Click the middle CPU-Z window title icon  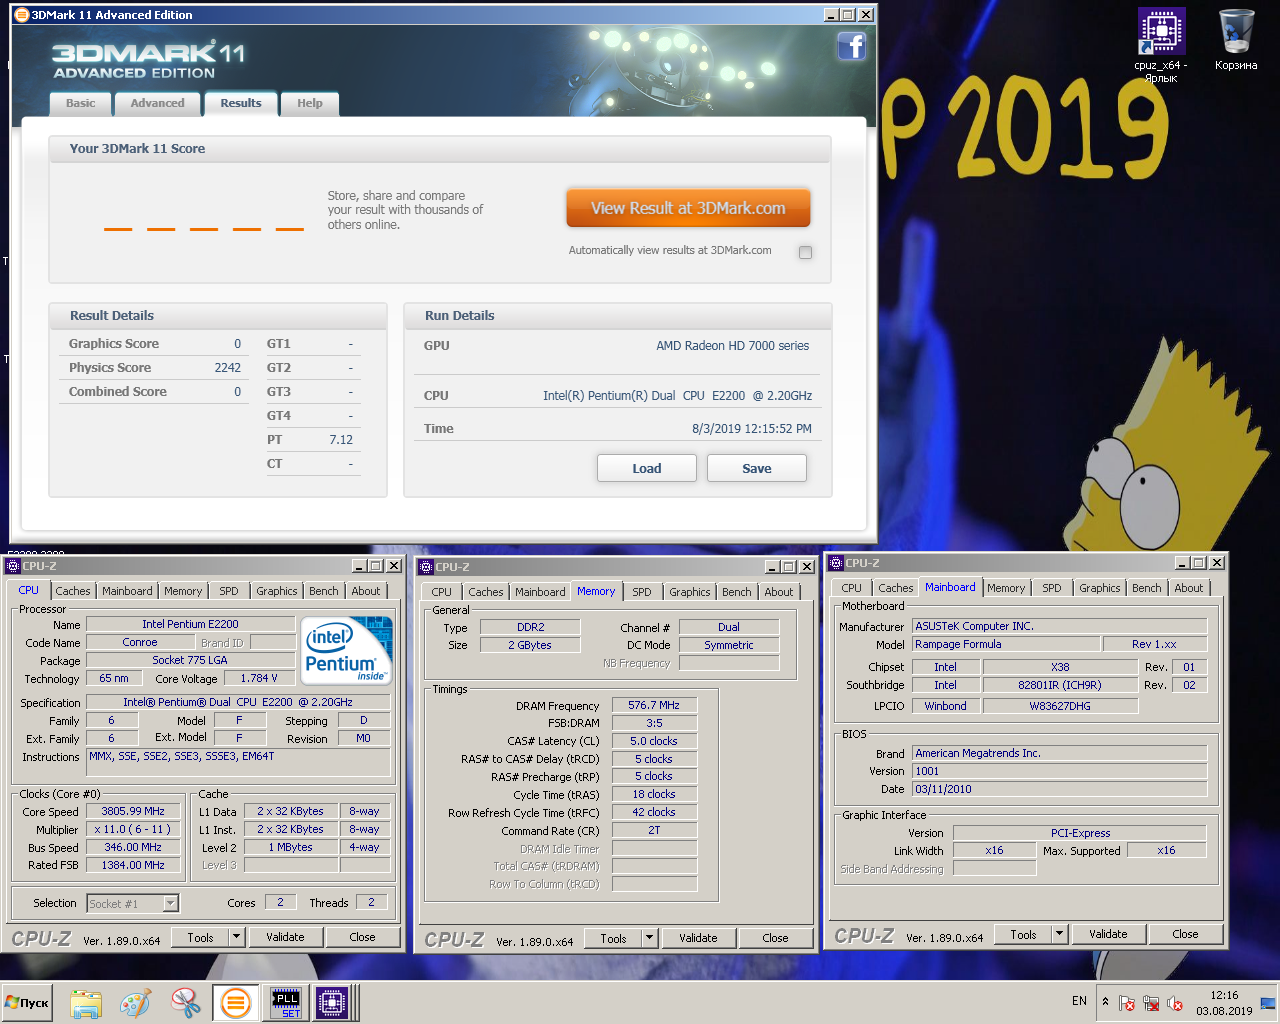[426, 567]
